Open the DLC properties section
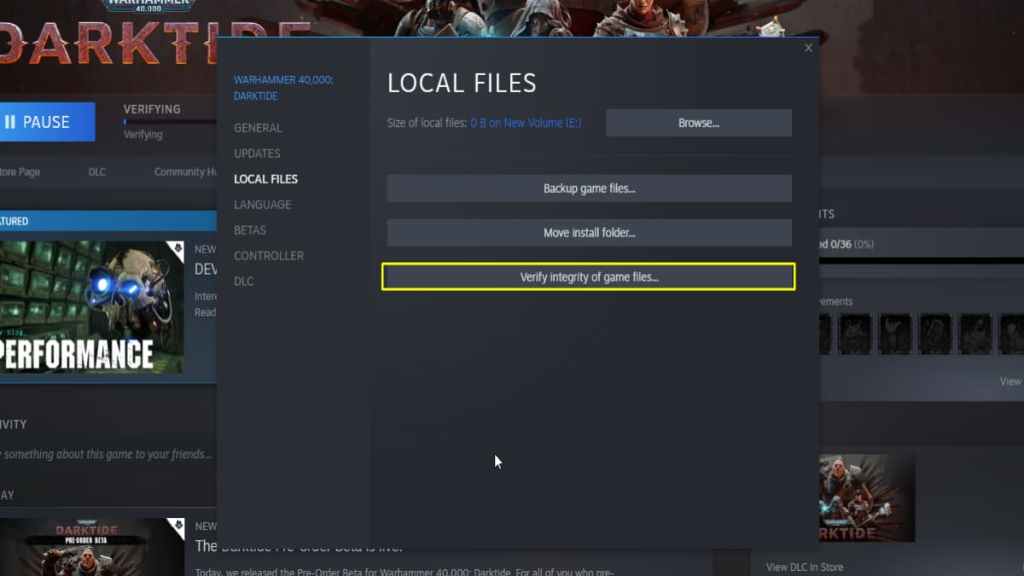The height and width of the screenshot is (576, 1024). tap(244, 281)
